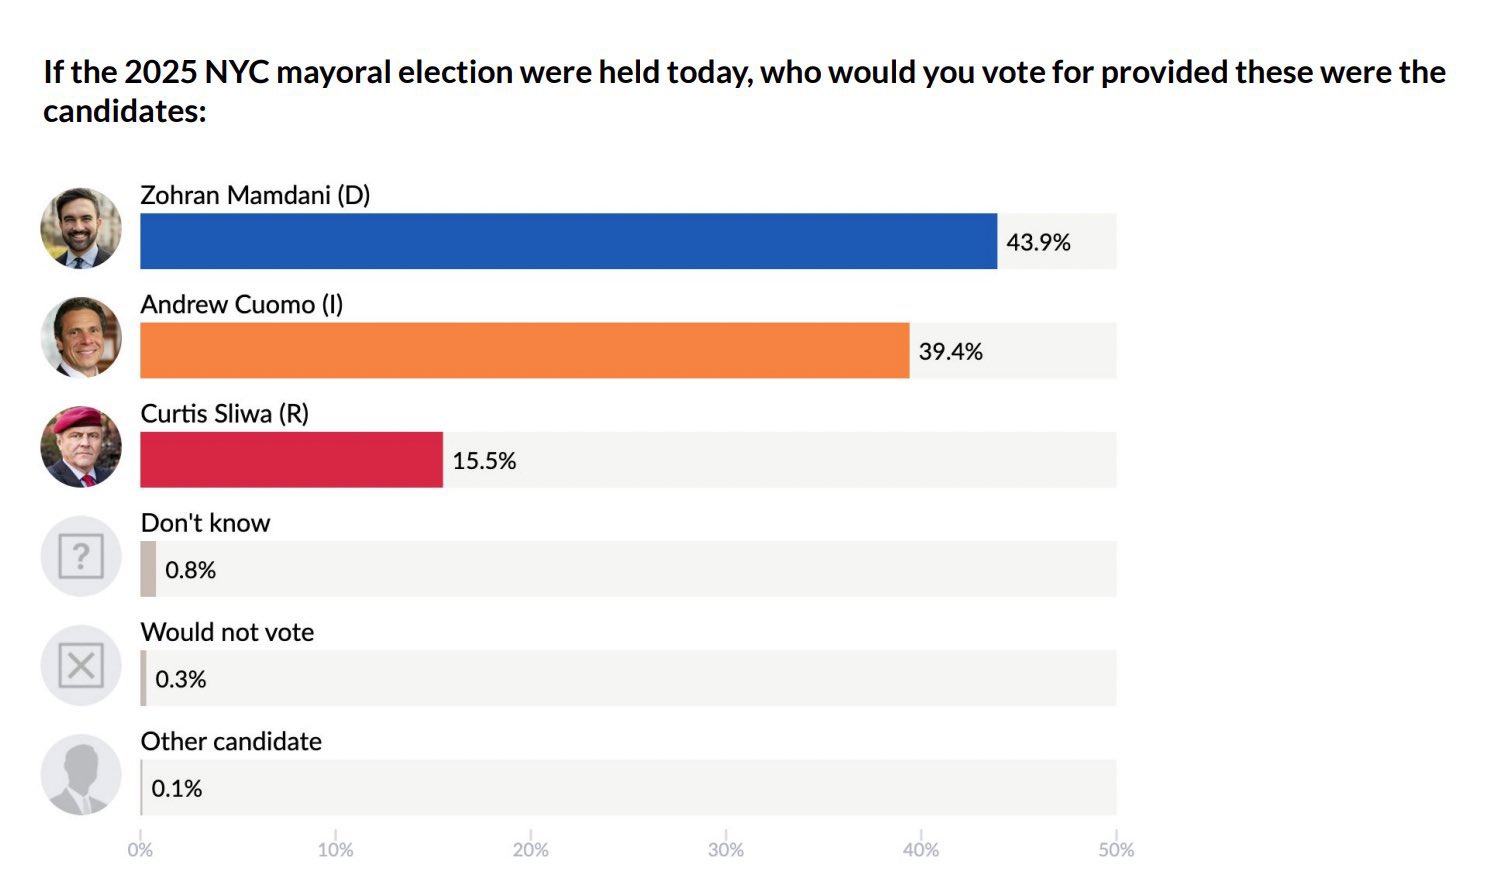Viewport: 1485px width, 889px height.
Task: Click the Andrew Cuomo (I) name label
Action: (242, 304)
